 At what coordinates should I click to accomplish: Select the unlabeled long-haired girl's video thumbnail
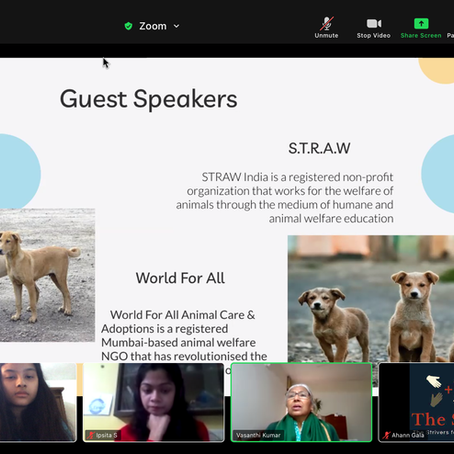[x=38, y=402]
